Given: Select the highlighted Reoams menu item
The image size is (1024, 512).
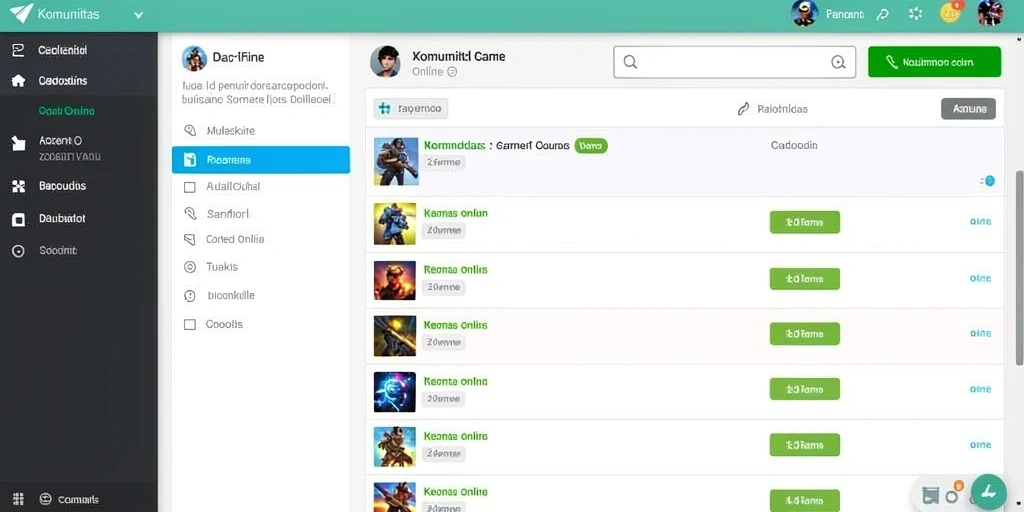Looking at the screenshot, I should 261,160.
